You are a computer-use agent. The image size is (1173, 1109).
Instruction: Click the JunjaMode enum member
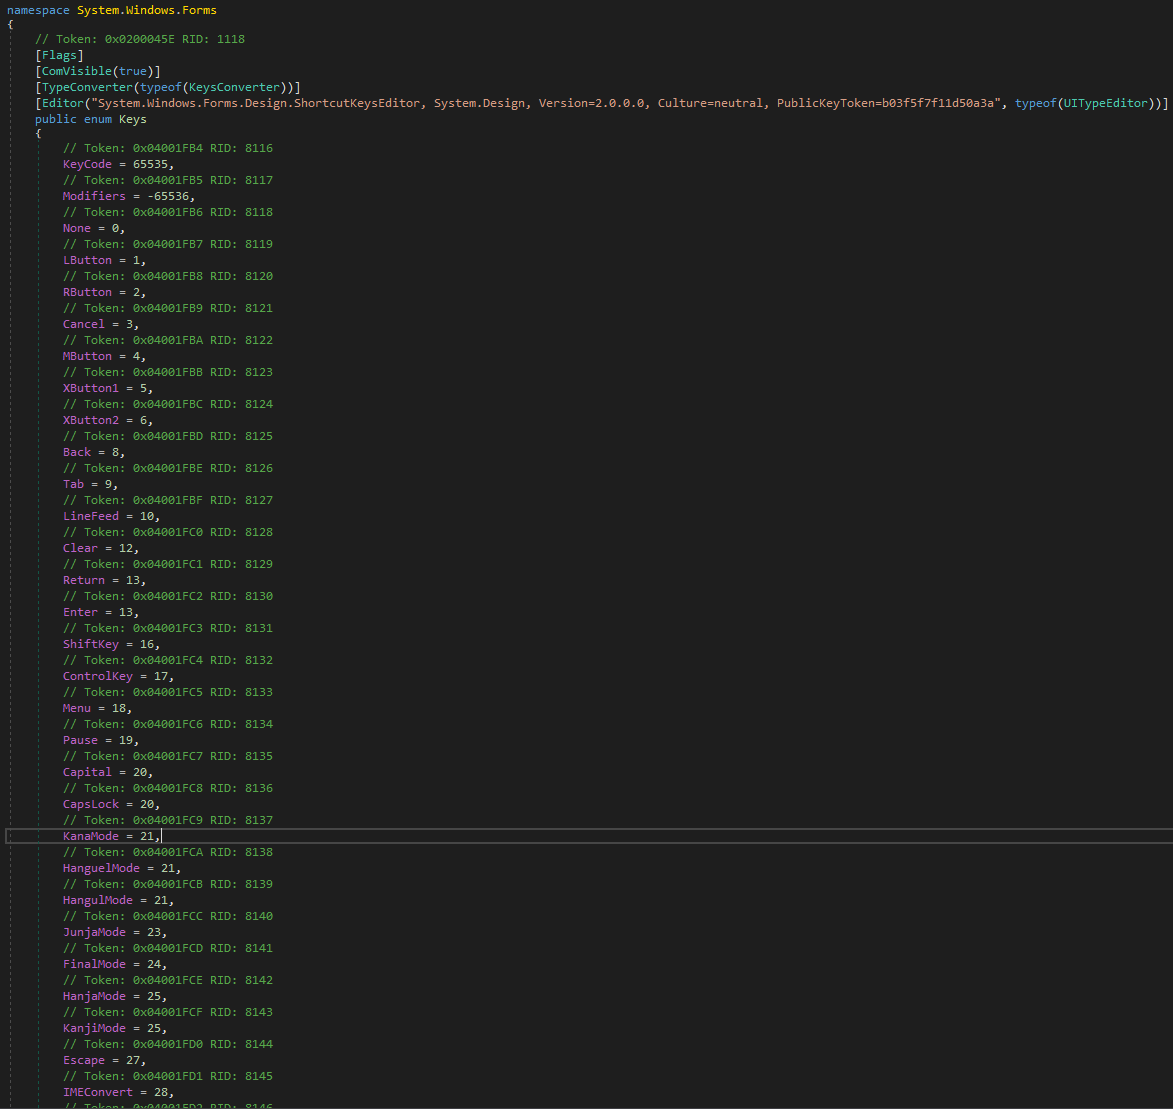tap(94, 932)
